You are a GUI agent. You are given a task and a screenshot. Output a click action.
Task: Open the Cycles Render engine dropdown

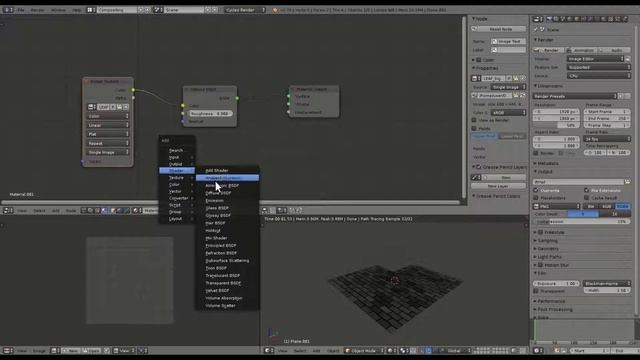(245, 10)
